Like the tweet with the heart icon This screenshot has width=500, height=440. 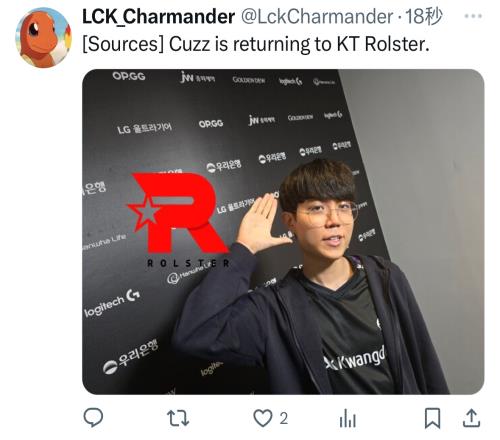tap(263, 418)
